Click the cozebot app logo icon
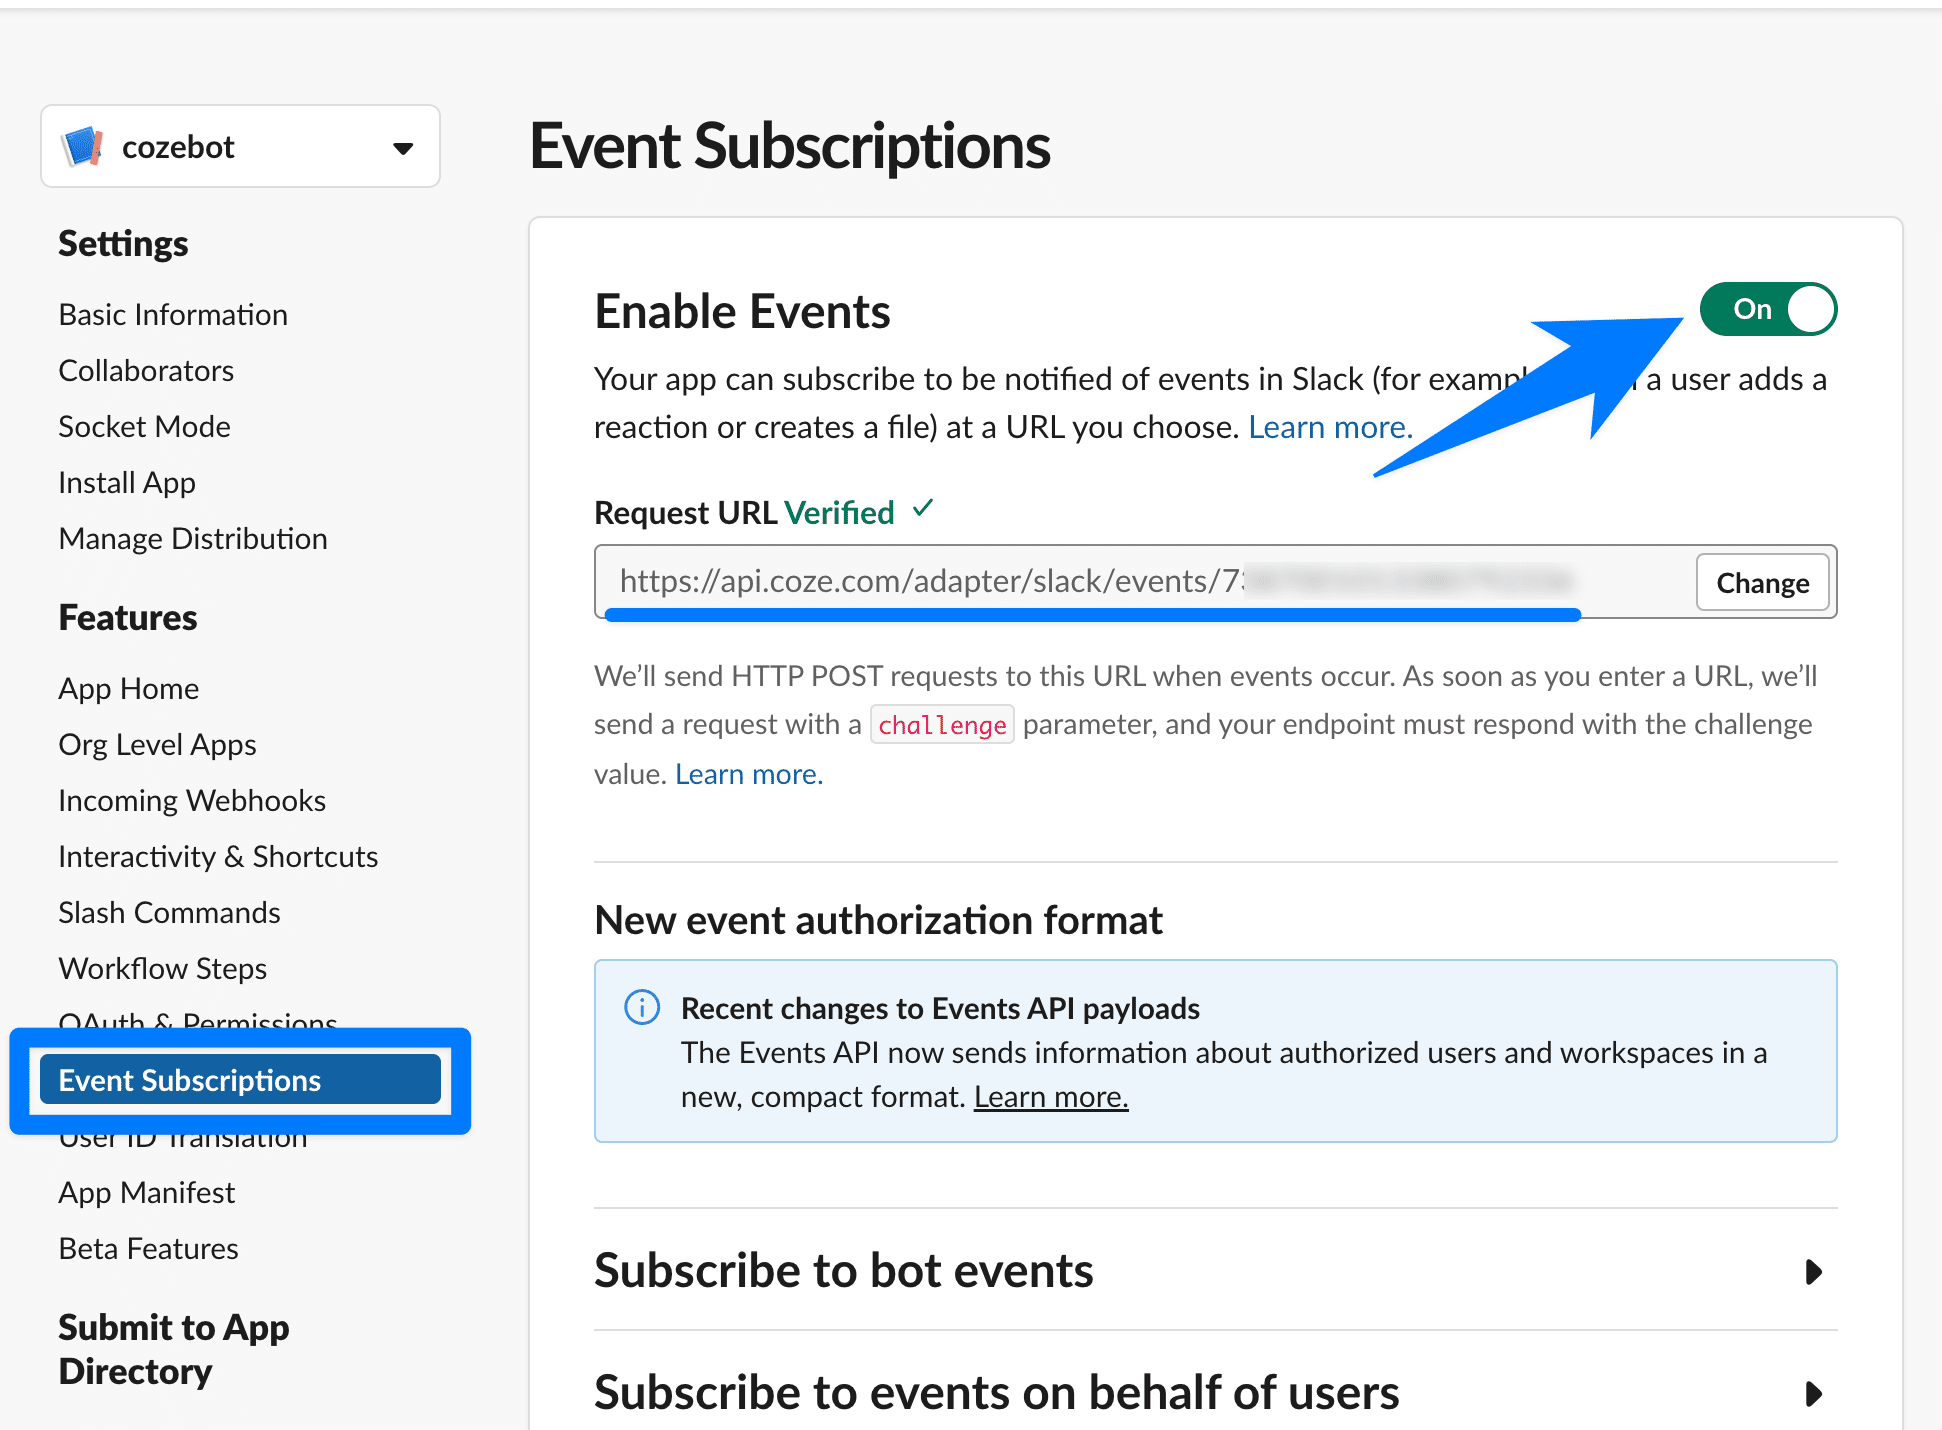 (x=83, y=147)
